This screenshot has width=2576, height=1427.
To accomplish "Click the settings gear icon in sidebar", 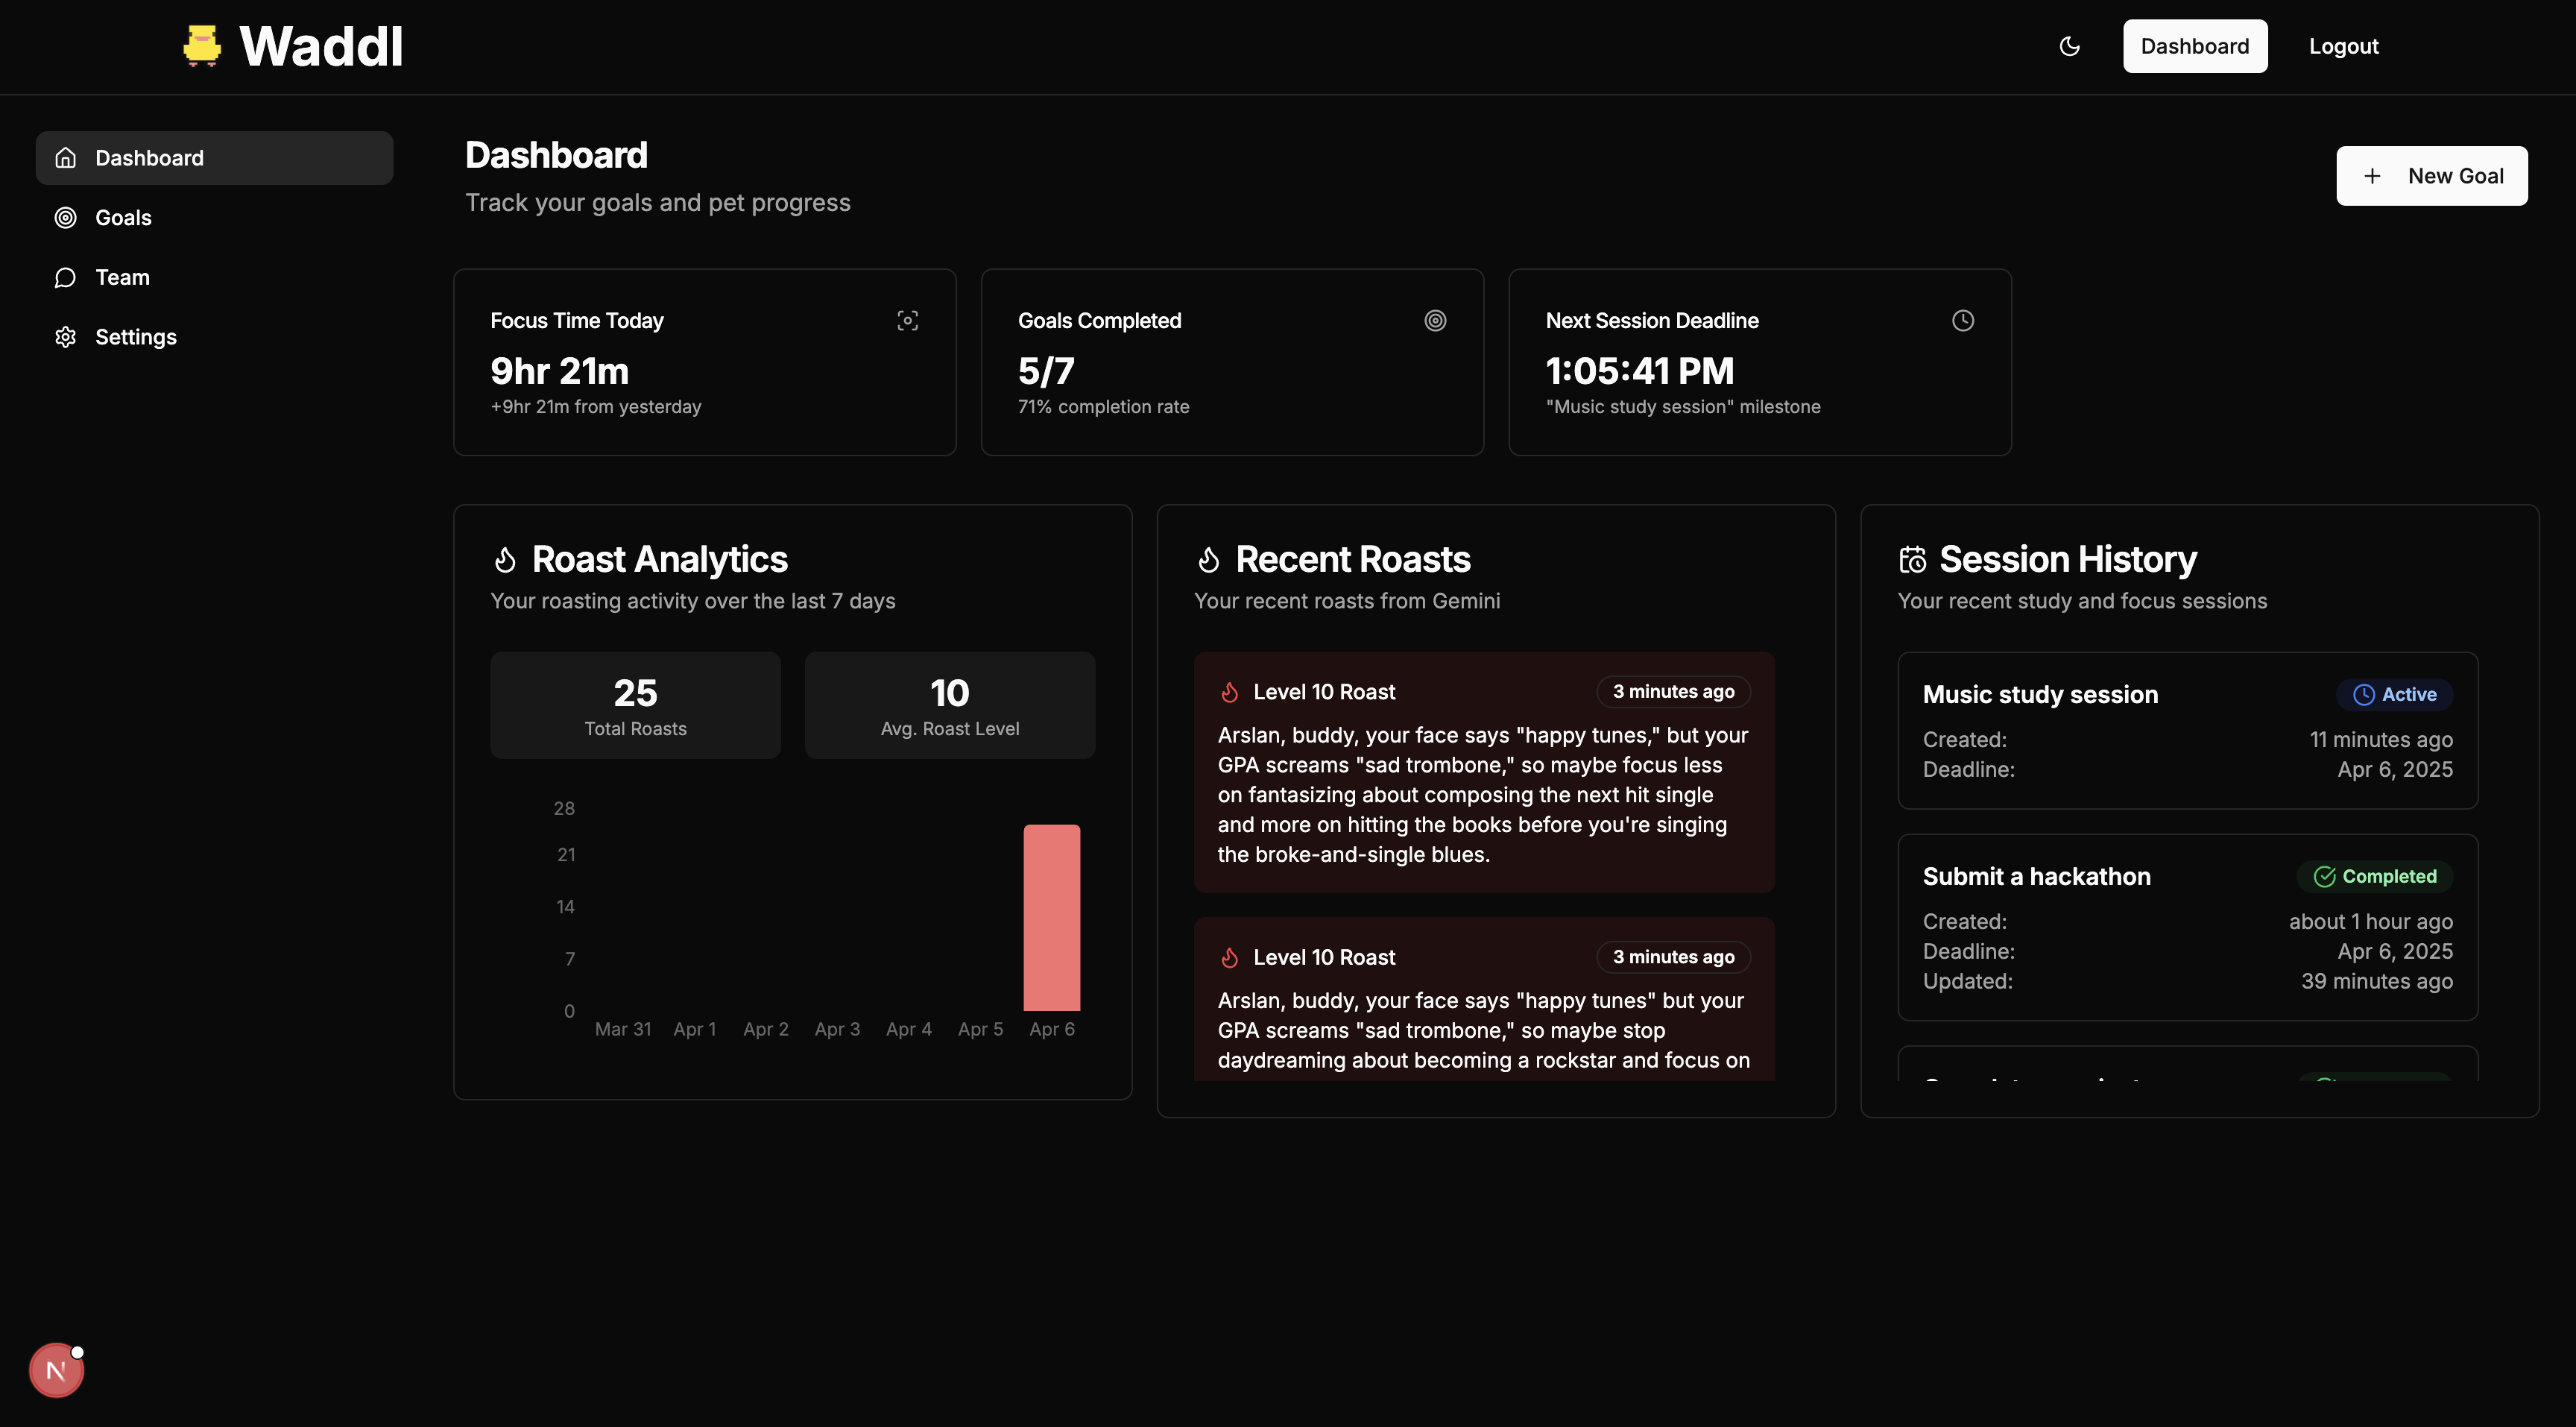I will click(x=66, y=337).
